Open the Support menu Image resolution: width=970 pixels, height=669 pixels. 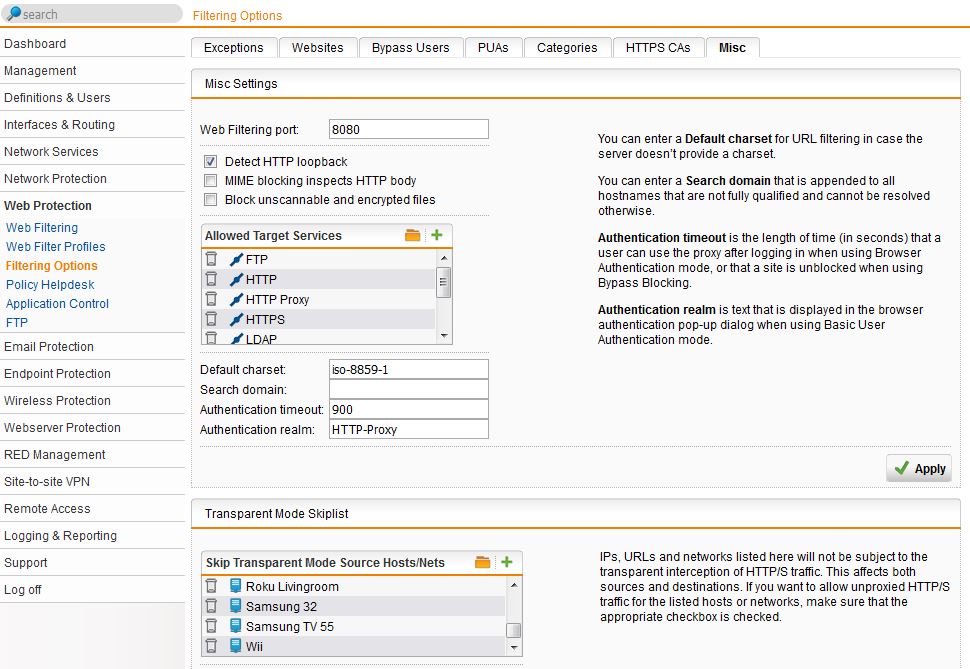pos(92,563)
